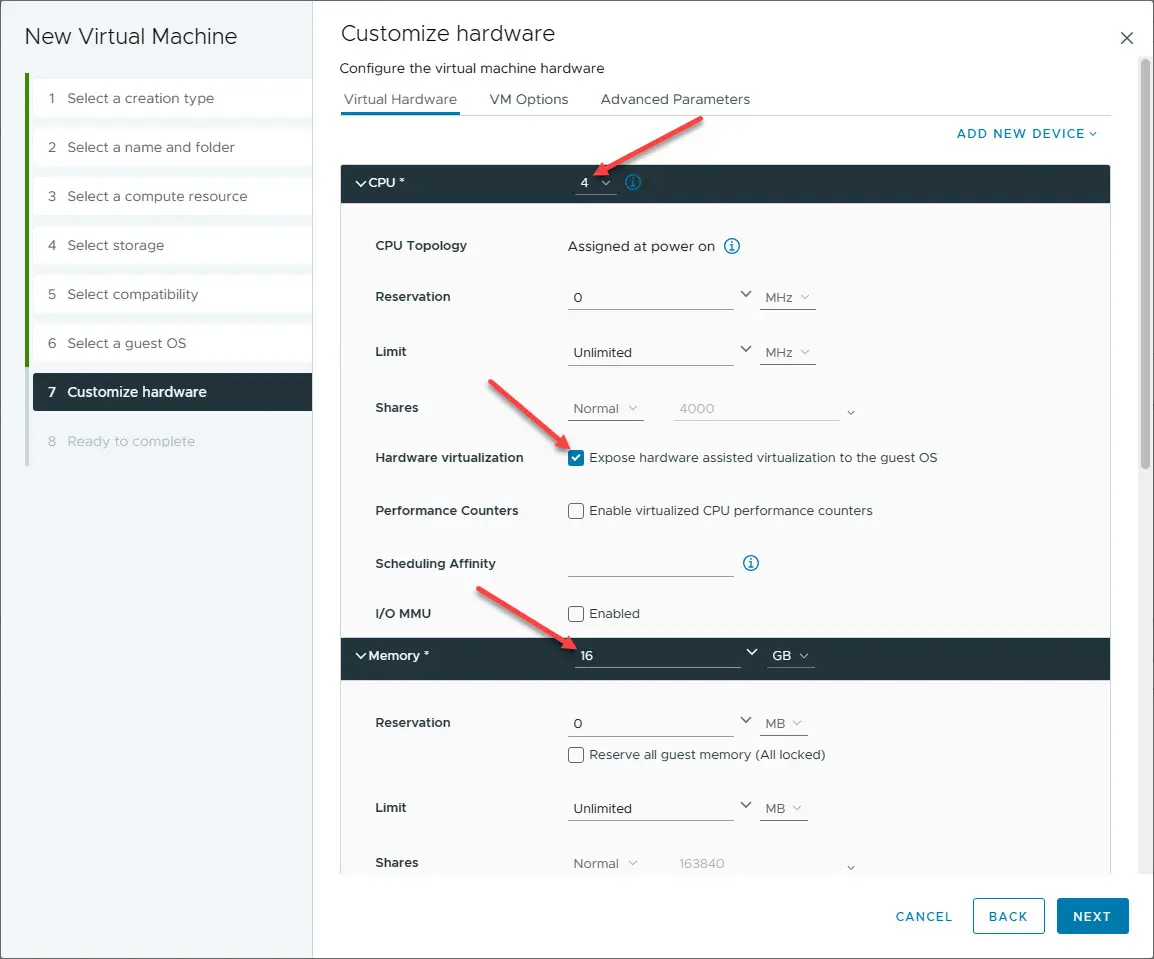This screenshot has width=1154, height=959.
Task: Click the Next button
Action: point(1092,916)
